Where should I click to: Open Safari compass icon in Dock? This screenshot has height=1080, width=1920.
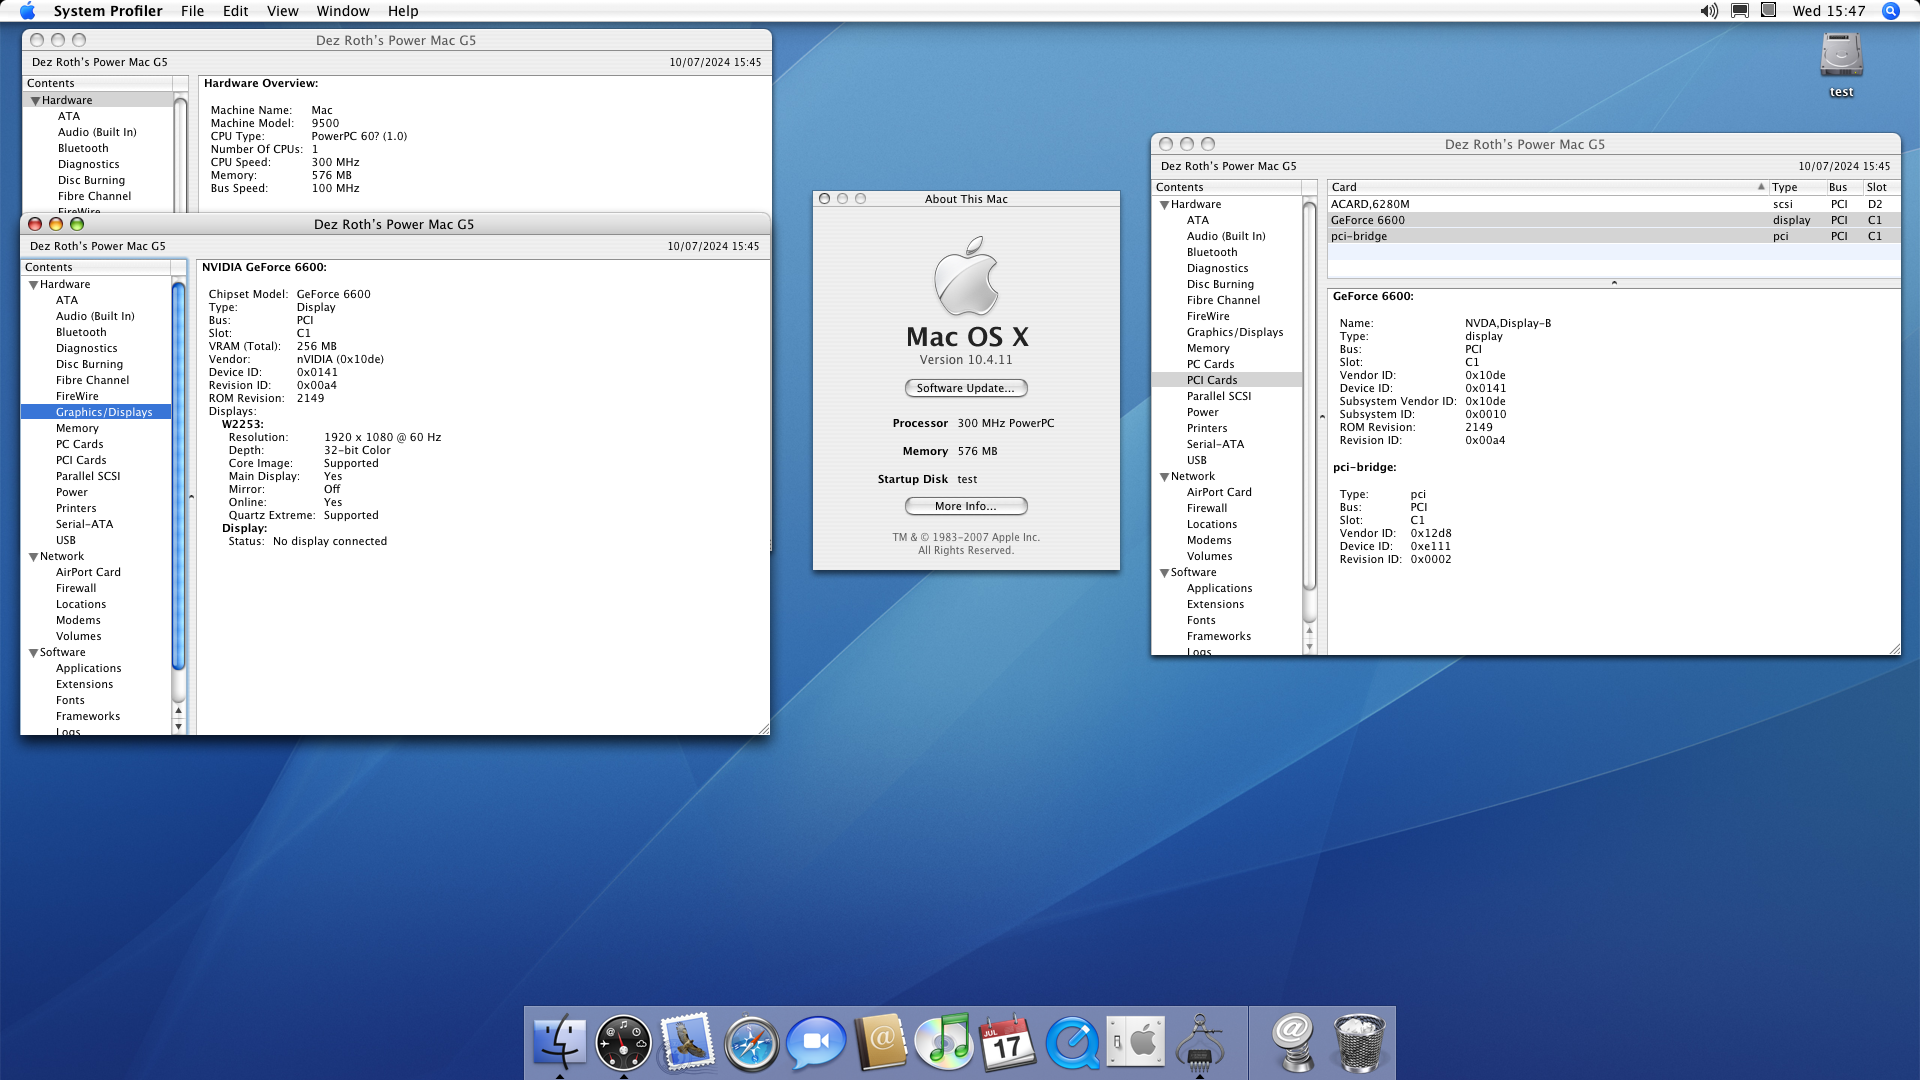(x=751, y=1042)
